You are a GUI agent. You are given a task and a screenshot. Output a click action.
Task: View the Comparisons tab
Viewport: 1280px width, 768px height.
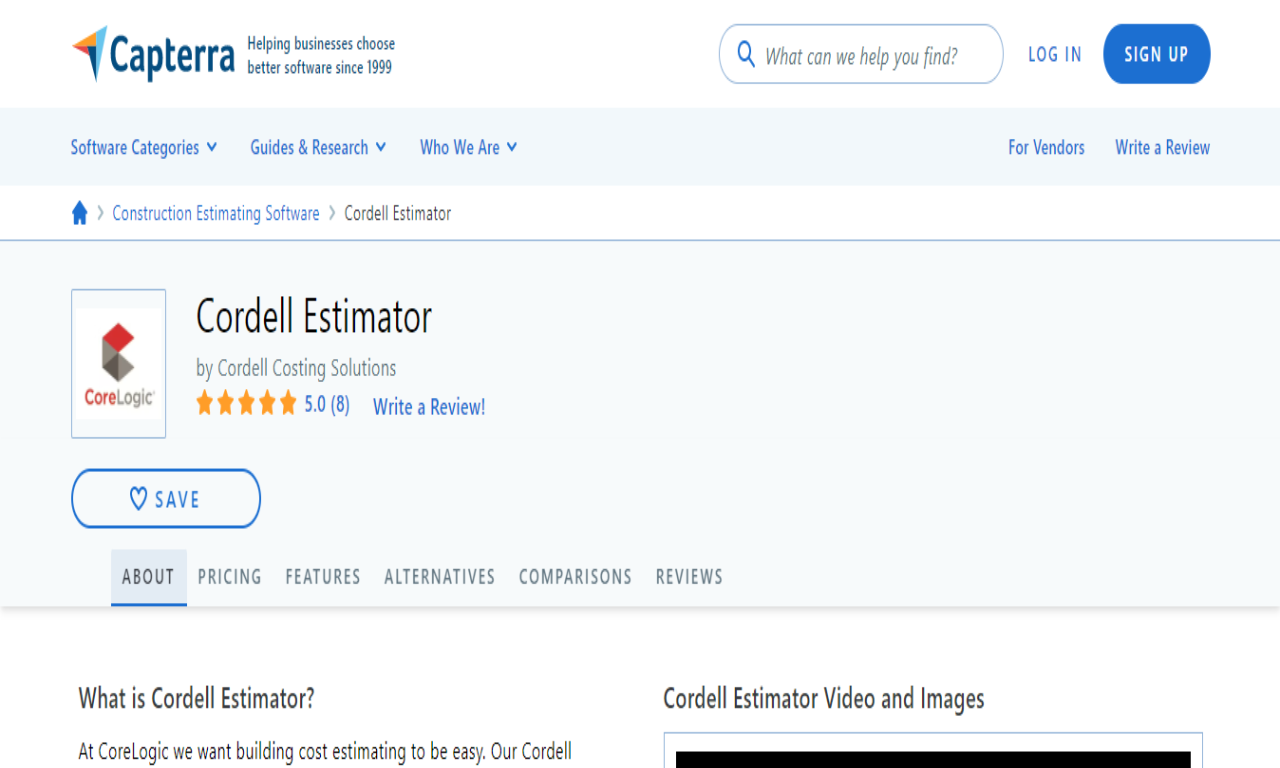[x=575, y=577]
